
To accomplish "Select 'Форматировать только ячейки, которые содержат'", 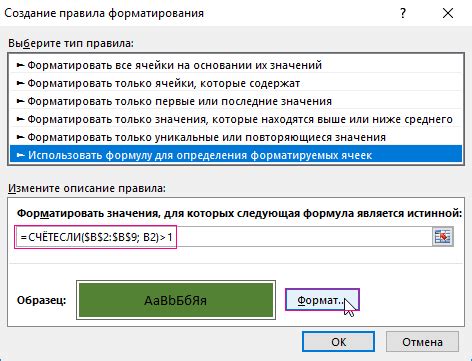I will (x=236, y=83).
